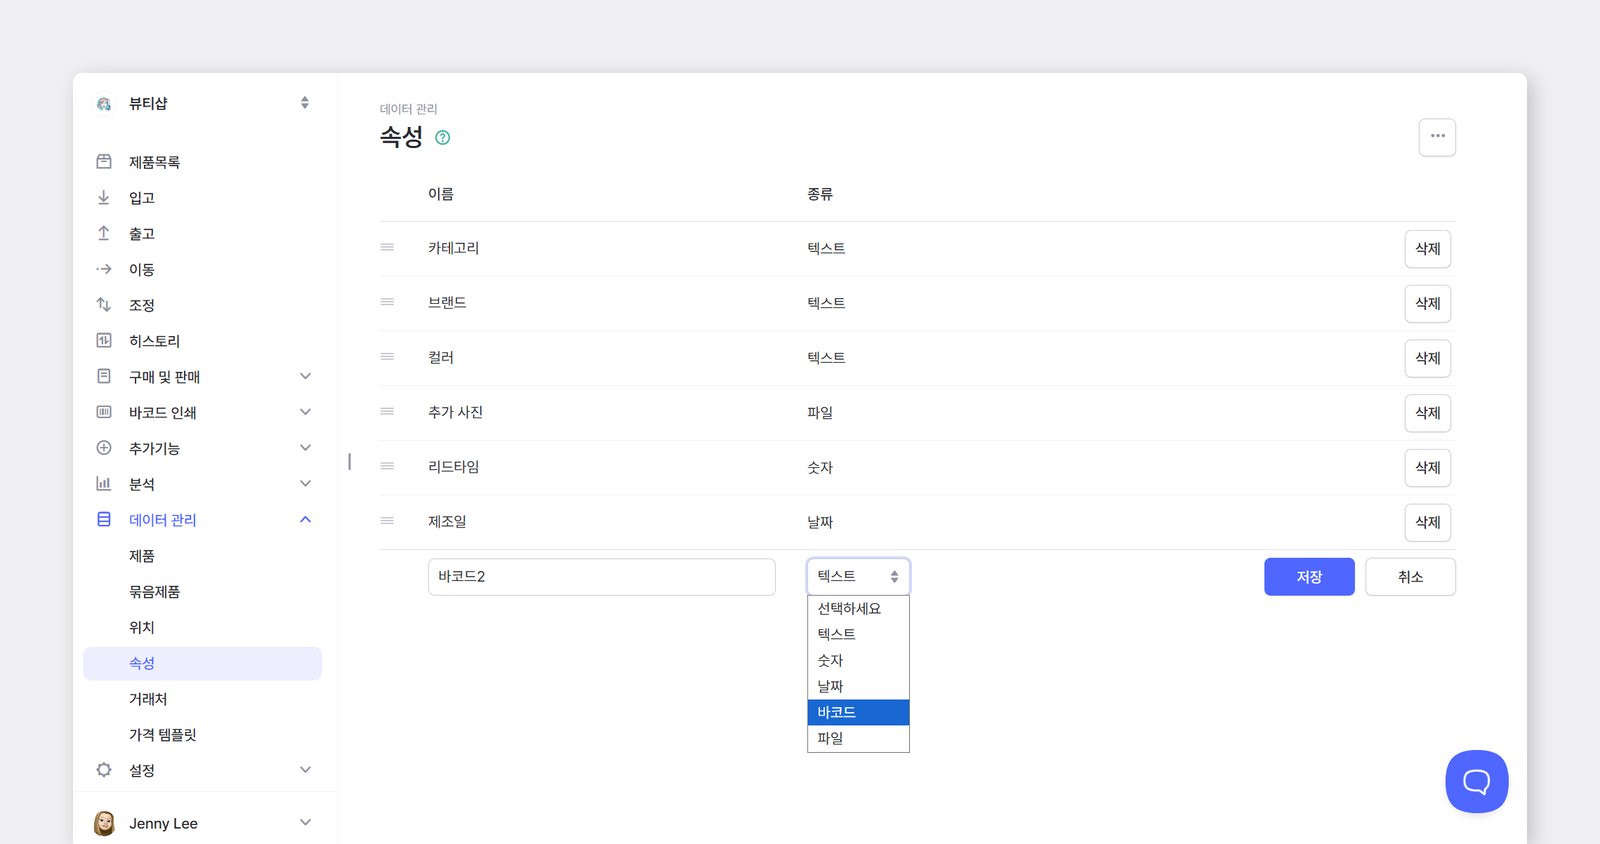The image size is (1600, 844).
Task: Choose 파일 in the type dropdown list
Action: tap(858, 738)
